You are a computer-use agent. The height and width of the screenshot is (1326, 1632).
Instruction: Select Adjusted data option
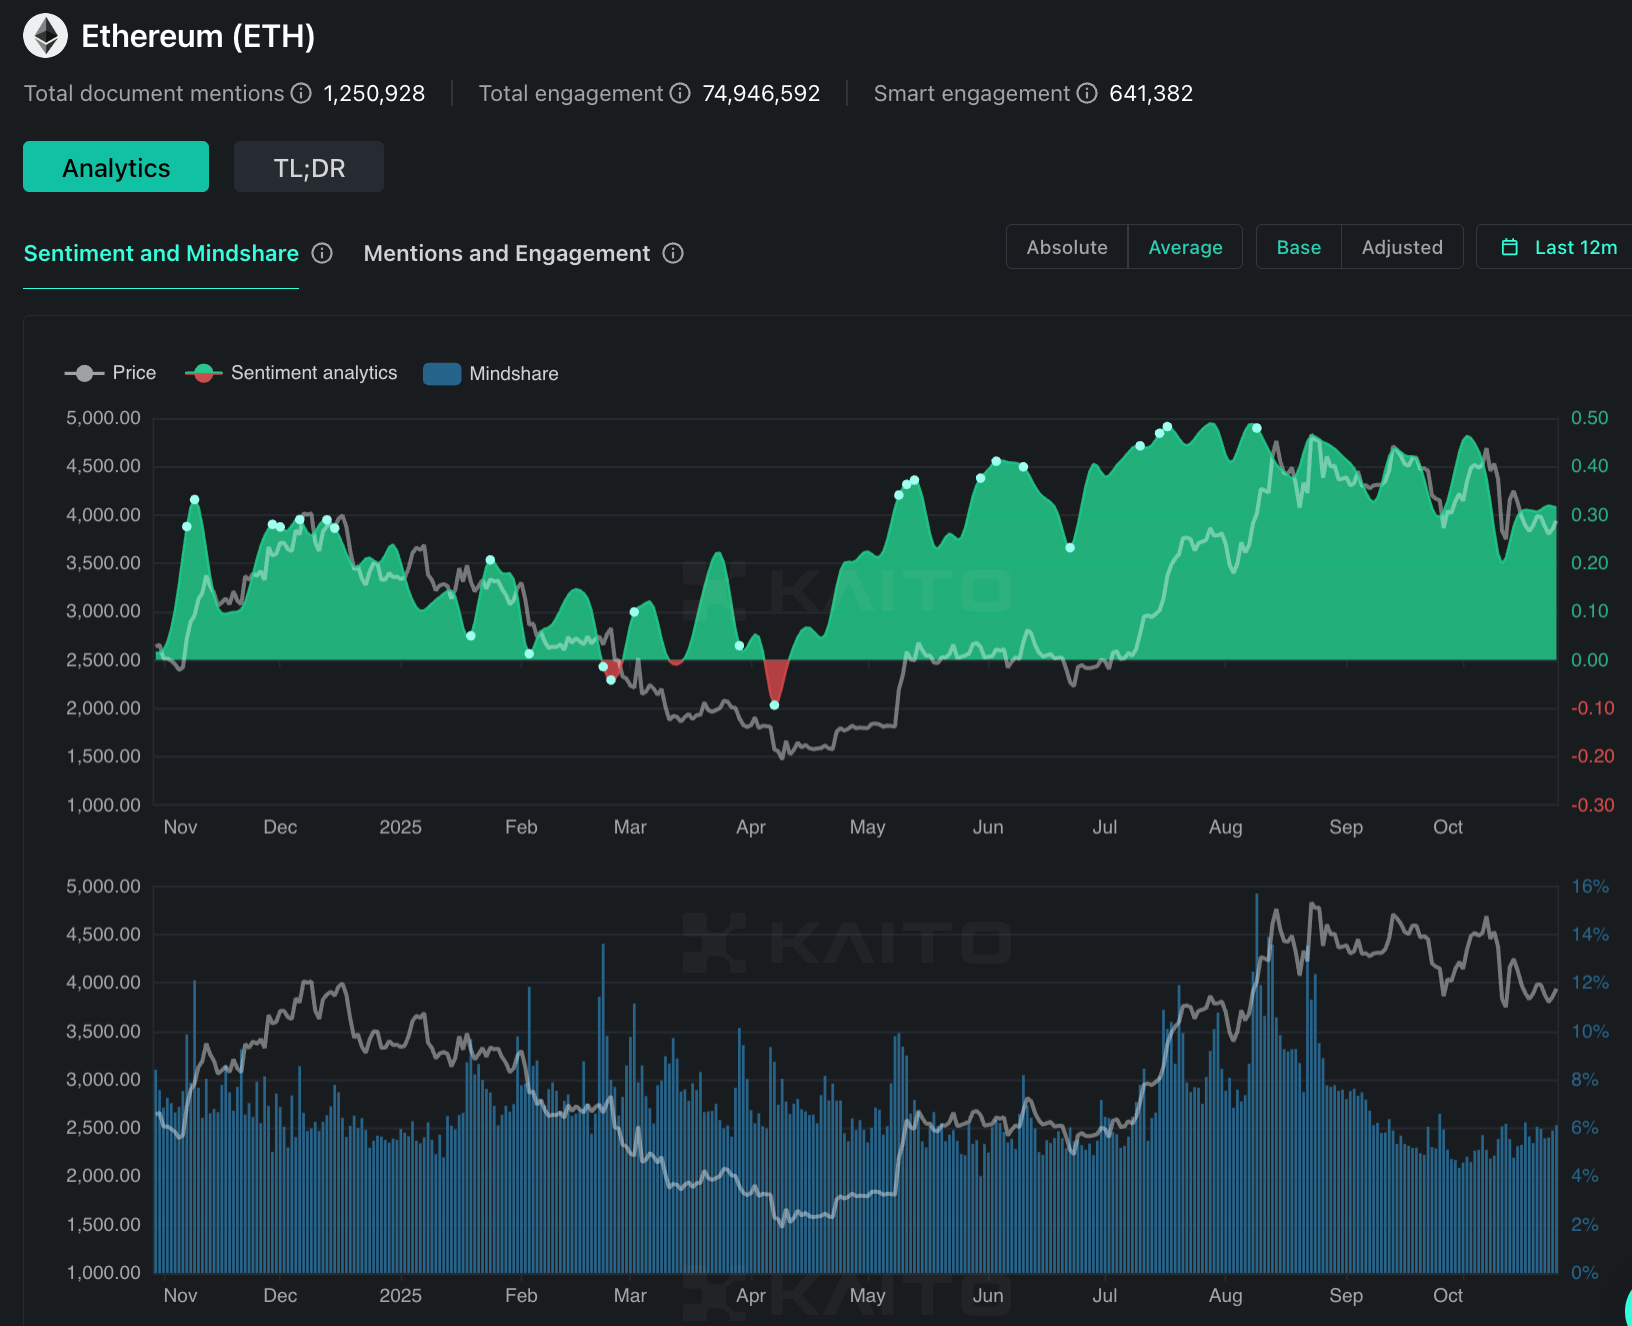pyautogui.click(x=1402, y=247)
